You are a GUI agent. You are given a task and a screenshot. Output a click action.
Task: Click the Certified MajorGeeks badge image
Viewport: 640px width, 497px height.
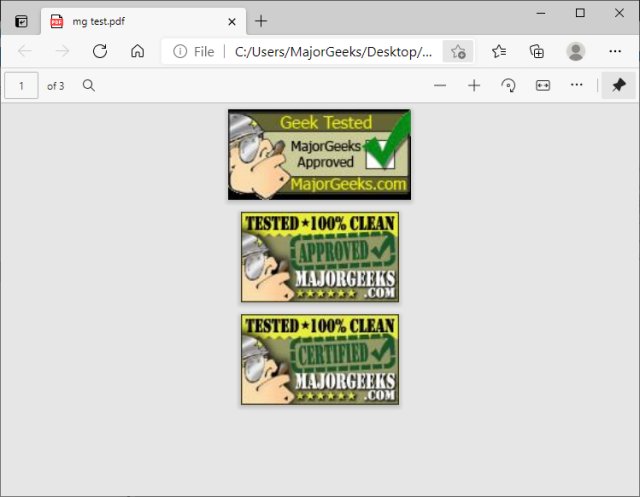point(320,359)
